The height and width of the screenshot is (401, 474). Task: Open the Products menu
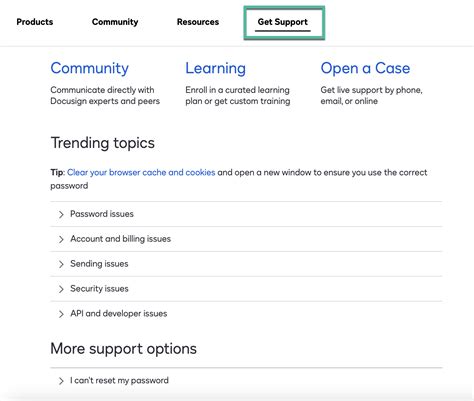pos(35,22)
